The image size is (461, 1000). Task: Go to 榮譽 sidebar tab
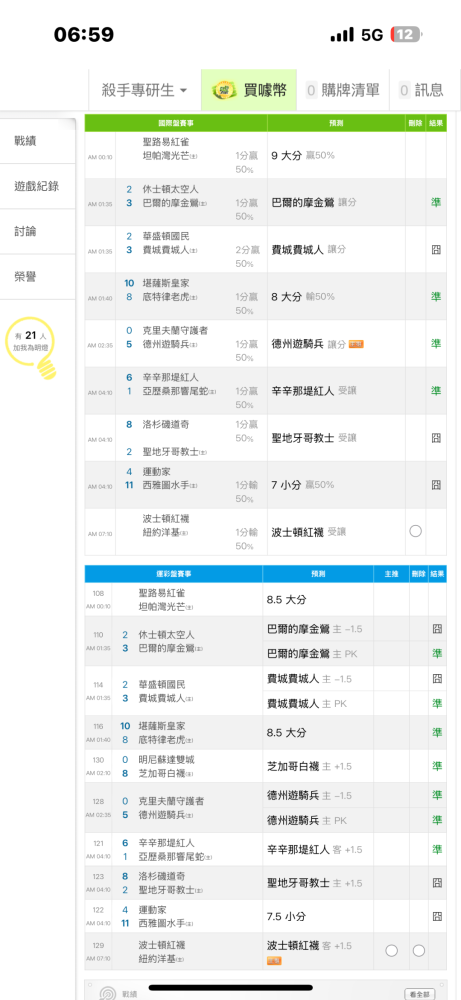38,277
